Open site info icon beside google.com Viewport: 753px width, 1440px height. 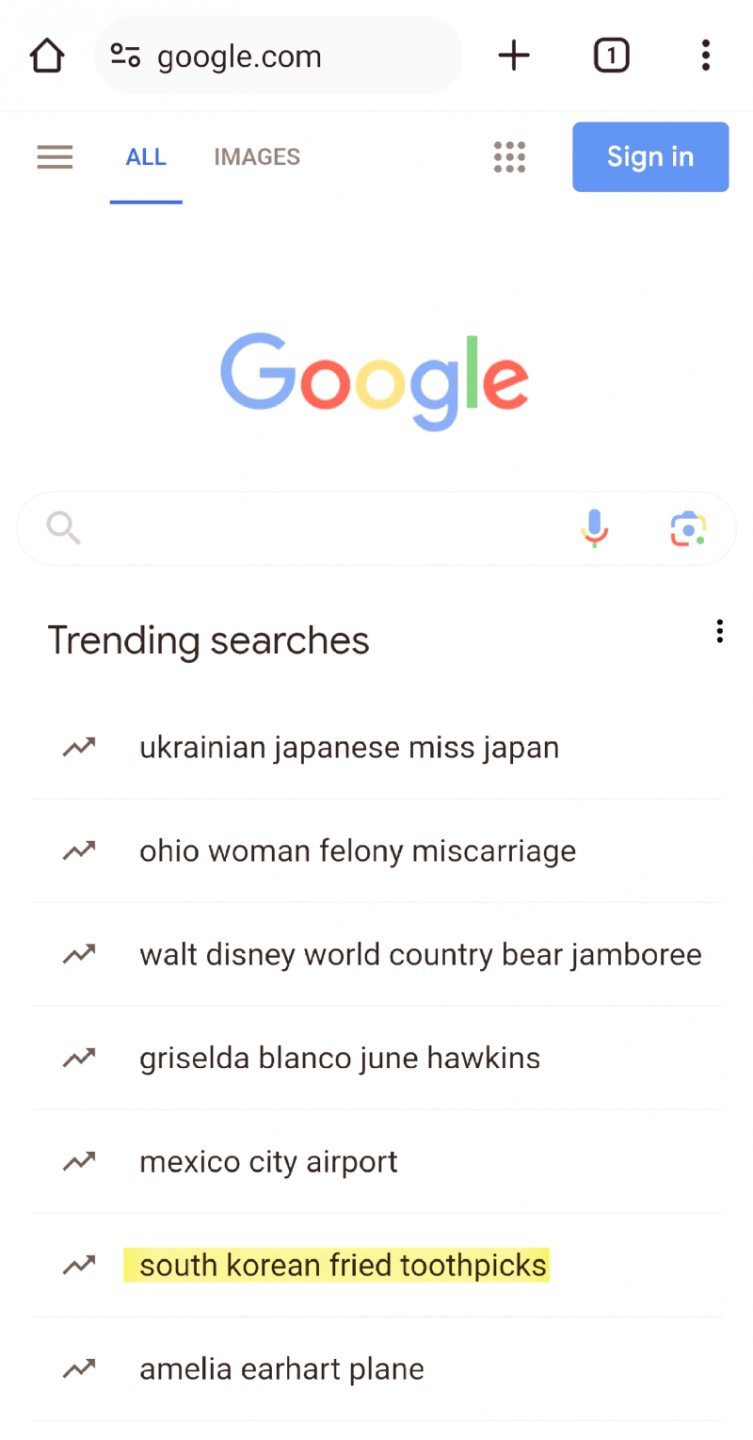click(125, 56)
